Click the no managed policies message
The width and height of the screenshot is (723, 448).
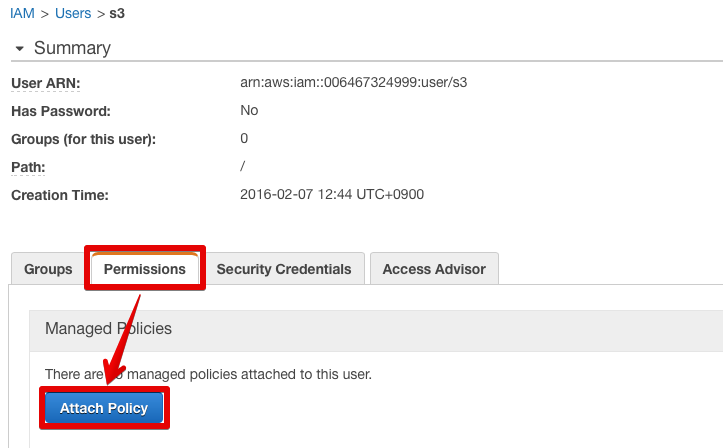tap(208, 374)
